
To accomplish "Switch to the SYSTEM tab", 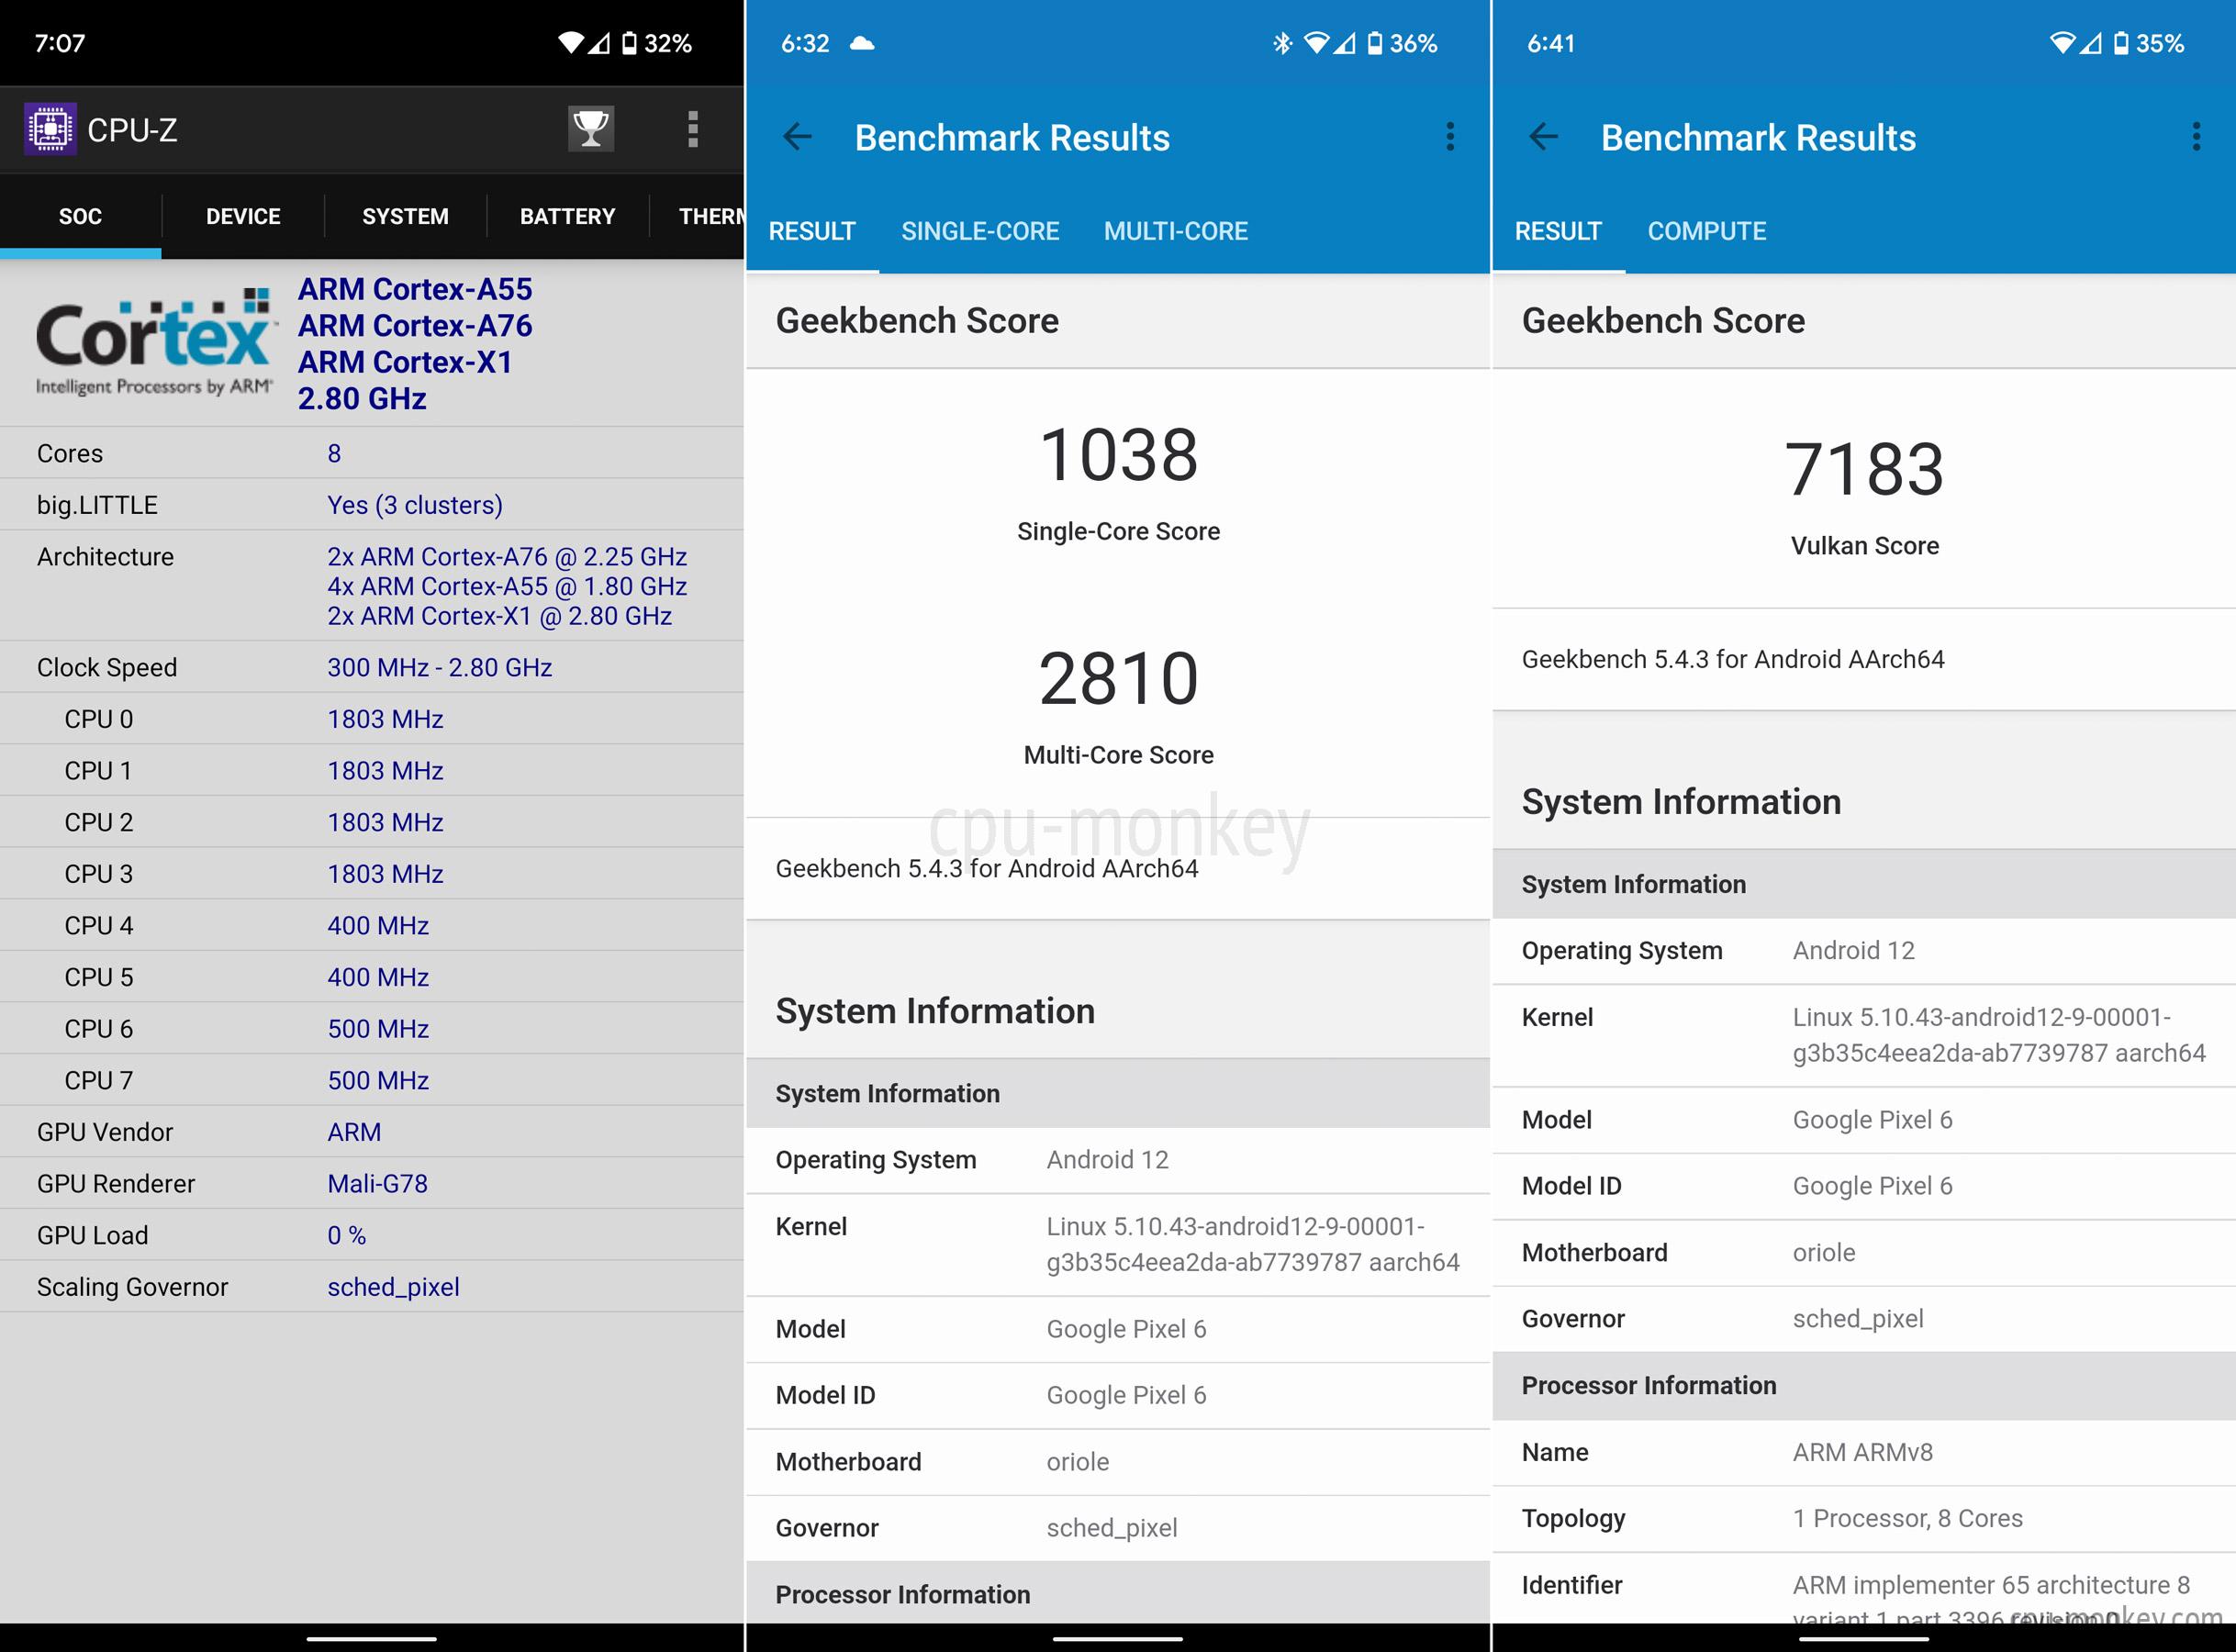I will [405, 216].
